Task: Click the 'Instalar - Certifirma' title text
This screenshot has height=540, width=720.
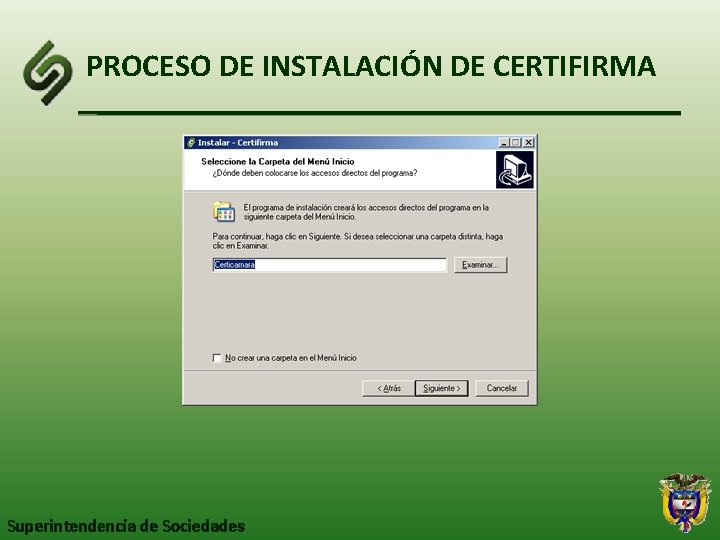Action: click(x=238, y=143)
